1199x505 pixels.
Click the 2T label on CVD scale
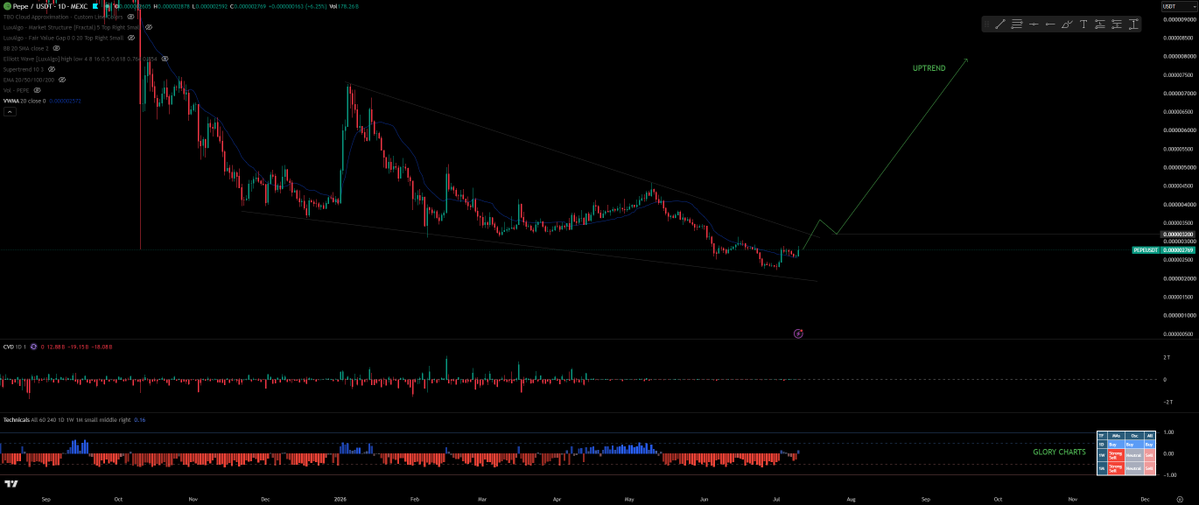[x=1167, y=358]
